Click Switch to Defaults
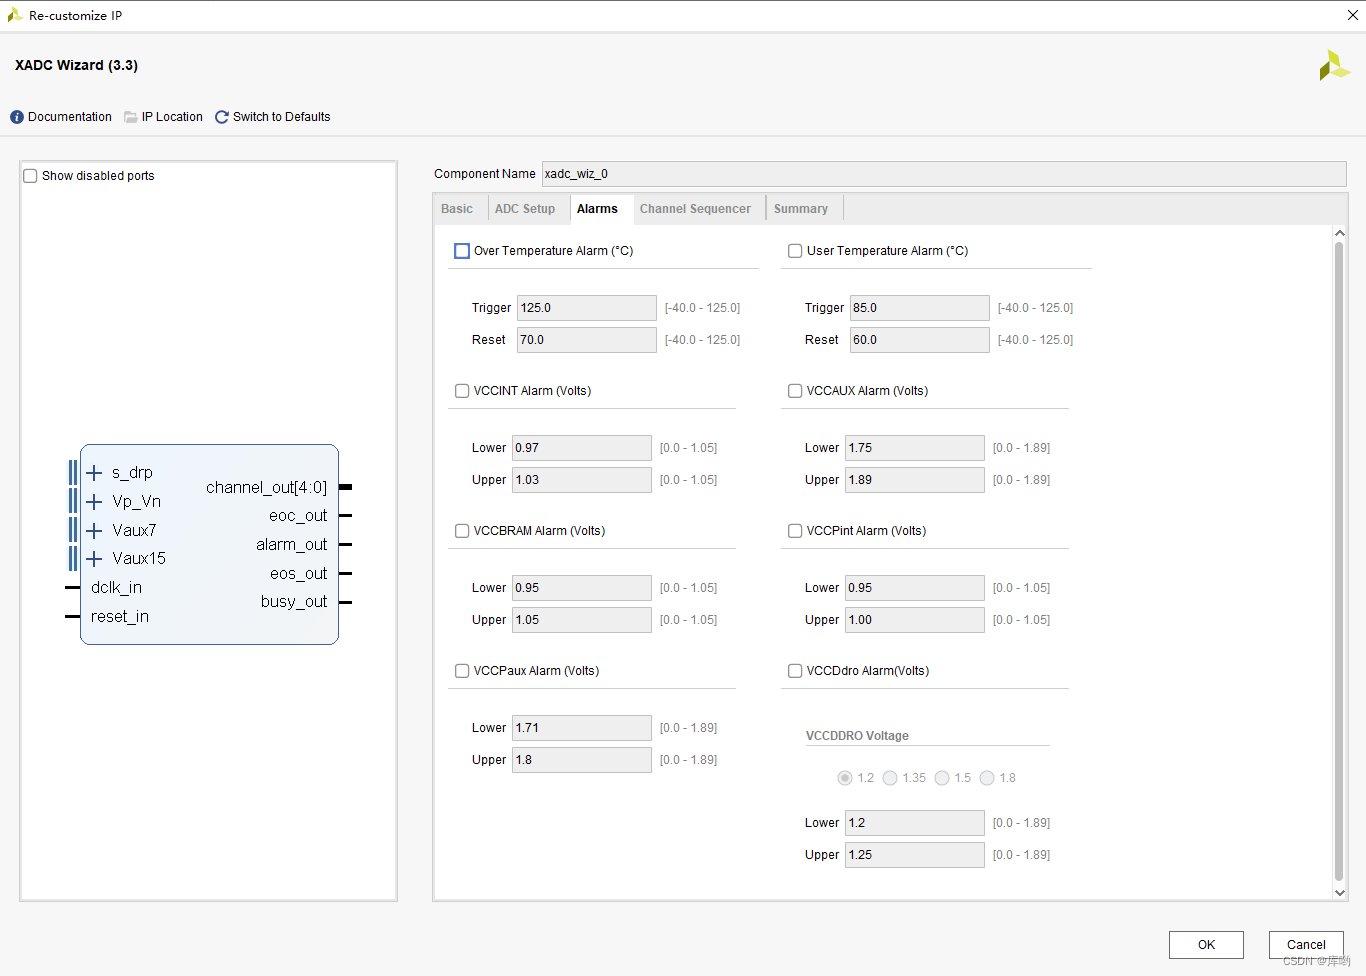 coord(282,117)
